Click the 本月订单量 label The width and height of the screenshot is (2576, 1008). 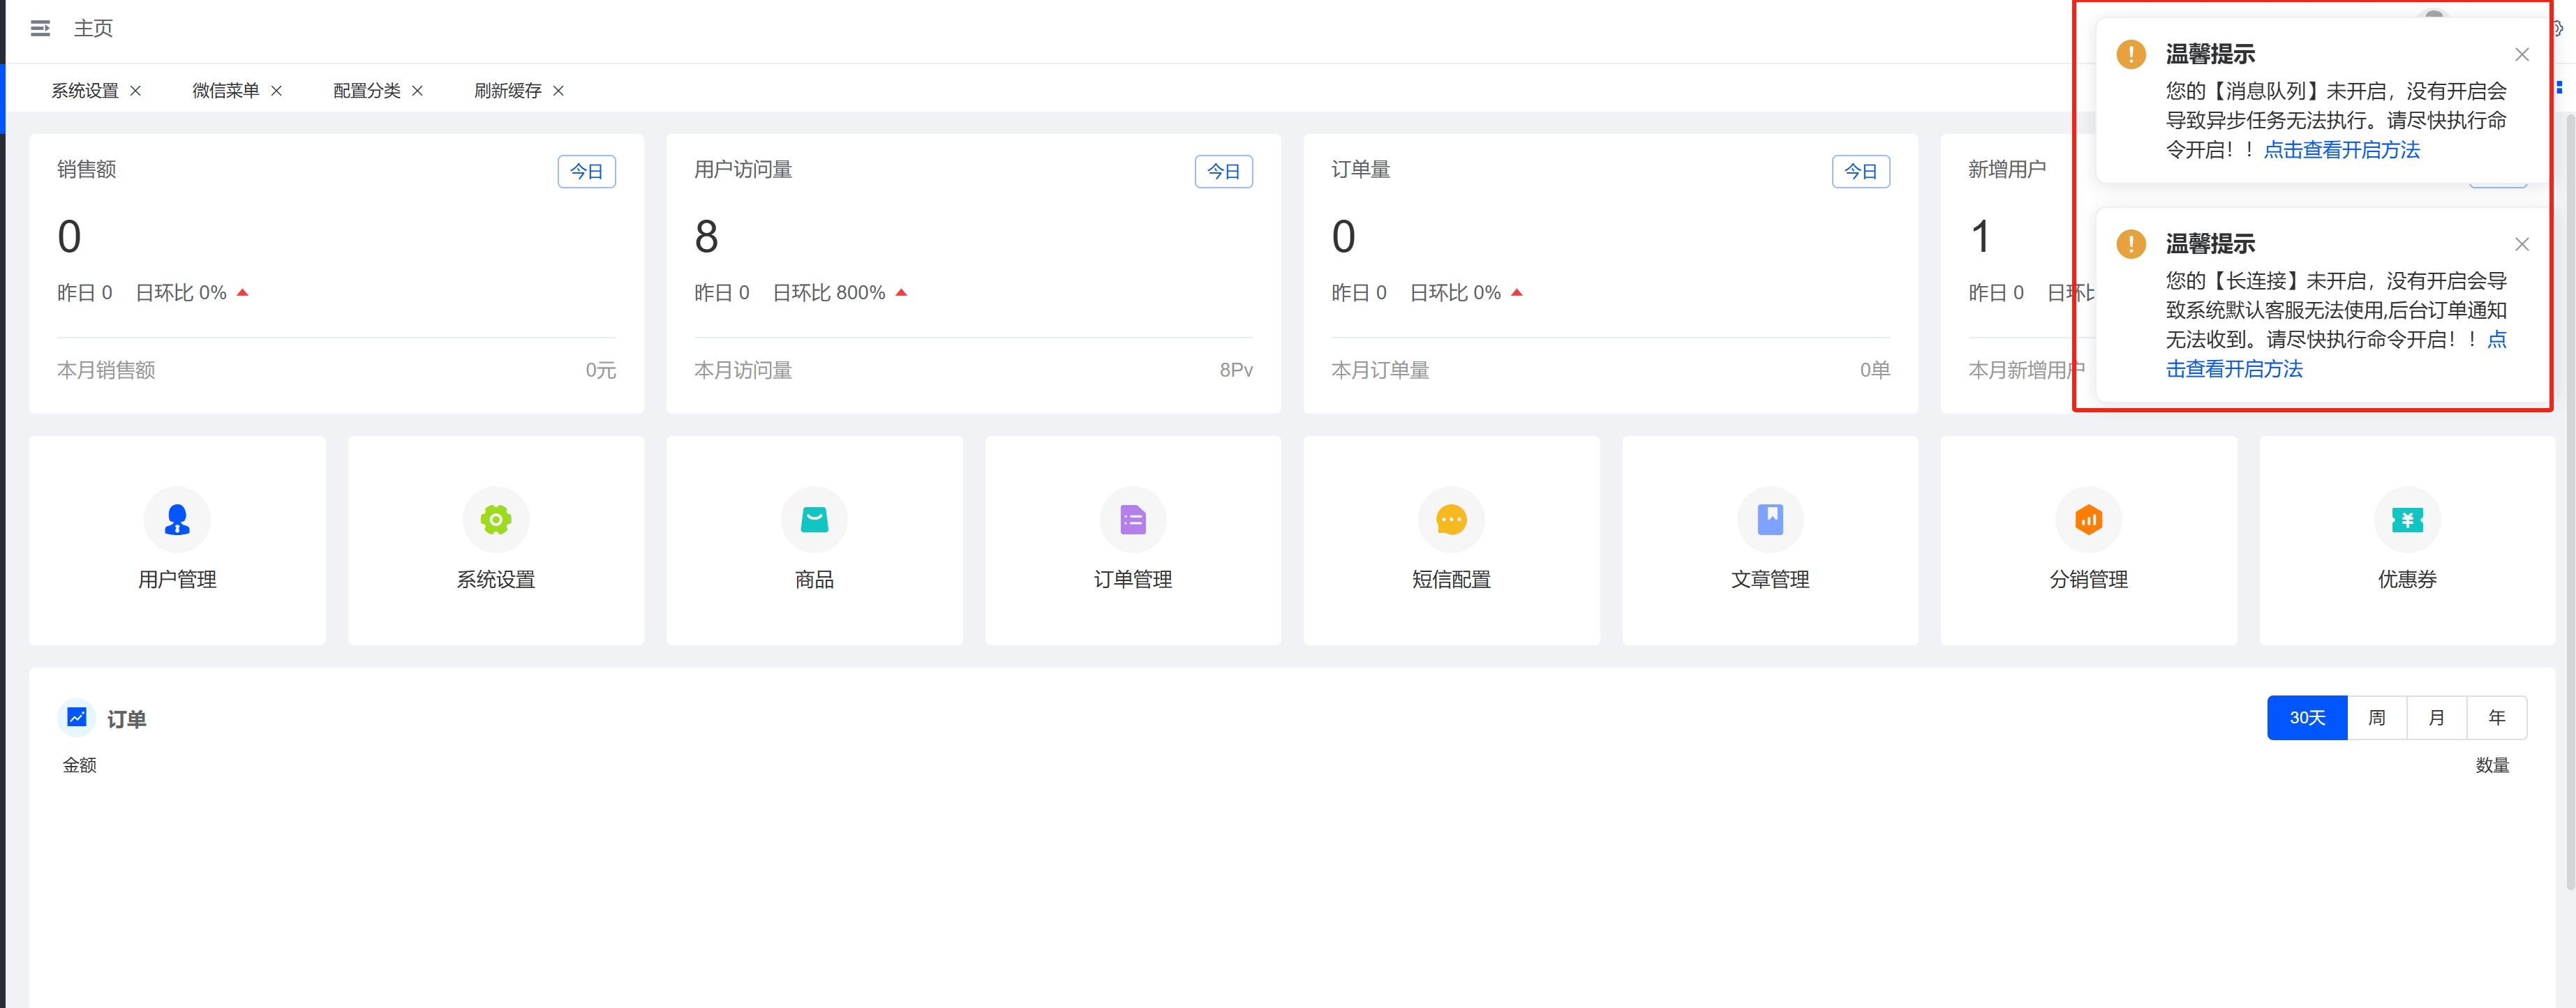(x=1380, y=370)
